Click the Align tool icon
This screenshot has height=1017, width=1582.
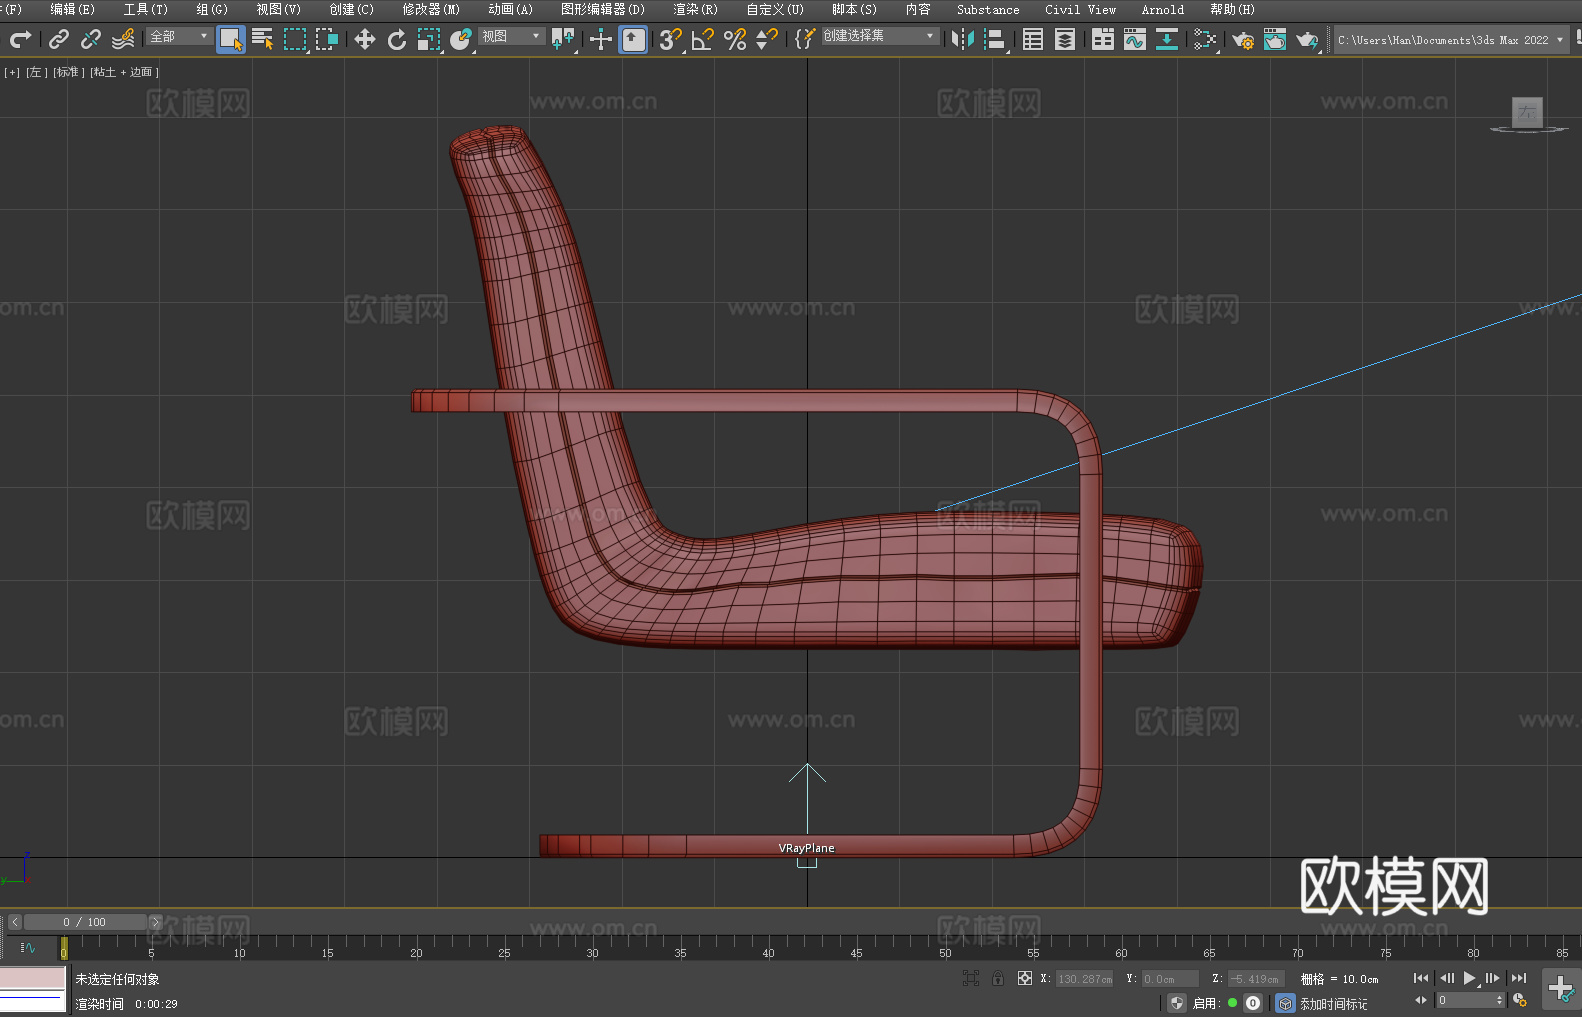[995, 39]
